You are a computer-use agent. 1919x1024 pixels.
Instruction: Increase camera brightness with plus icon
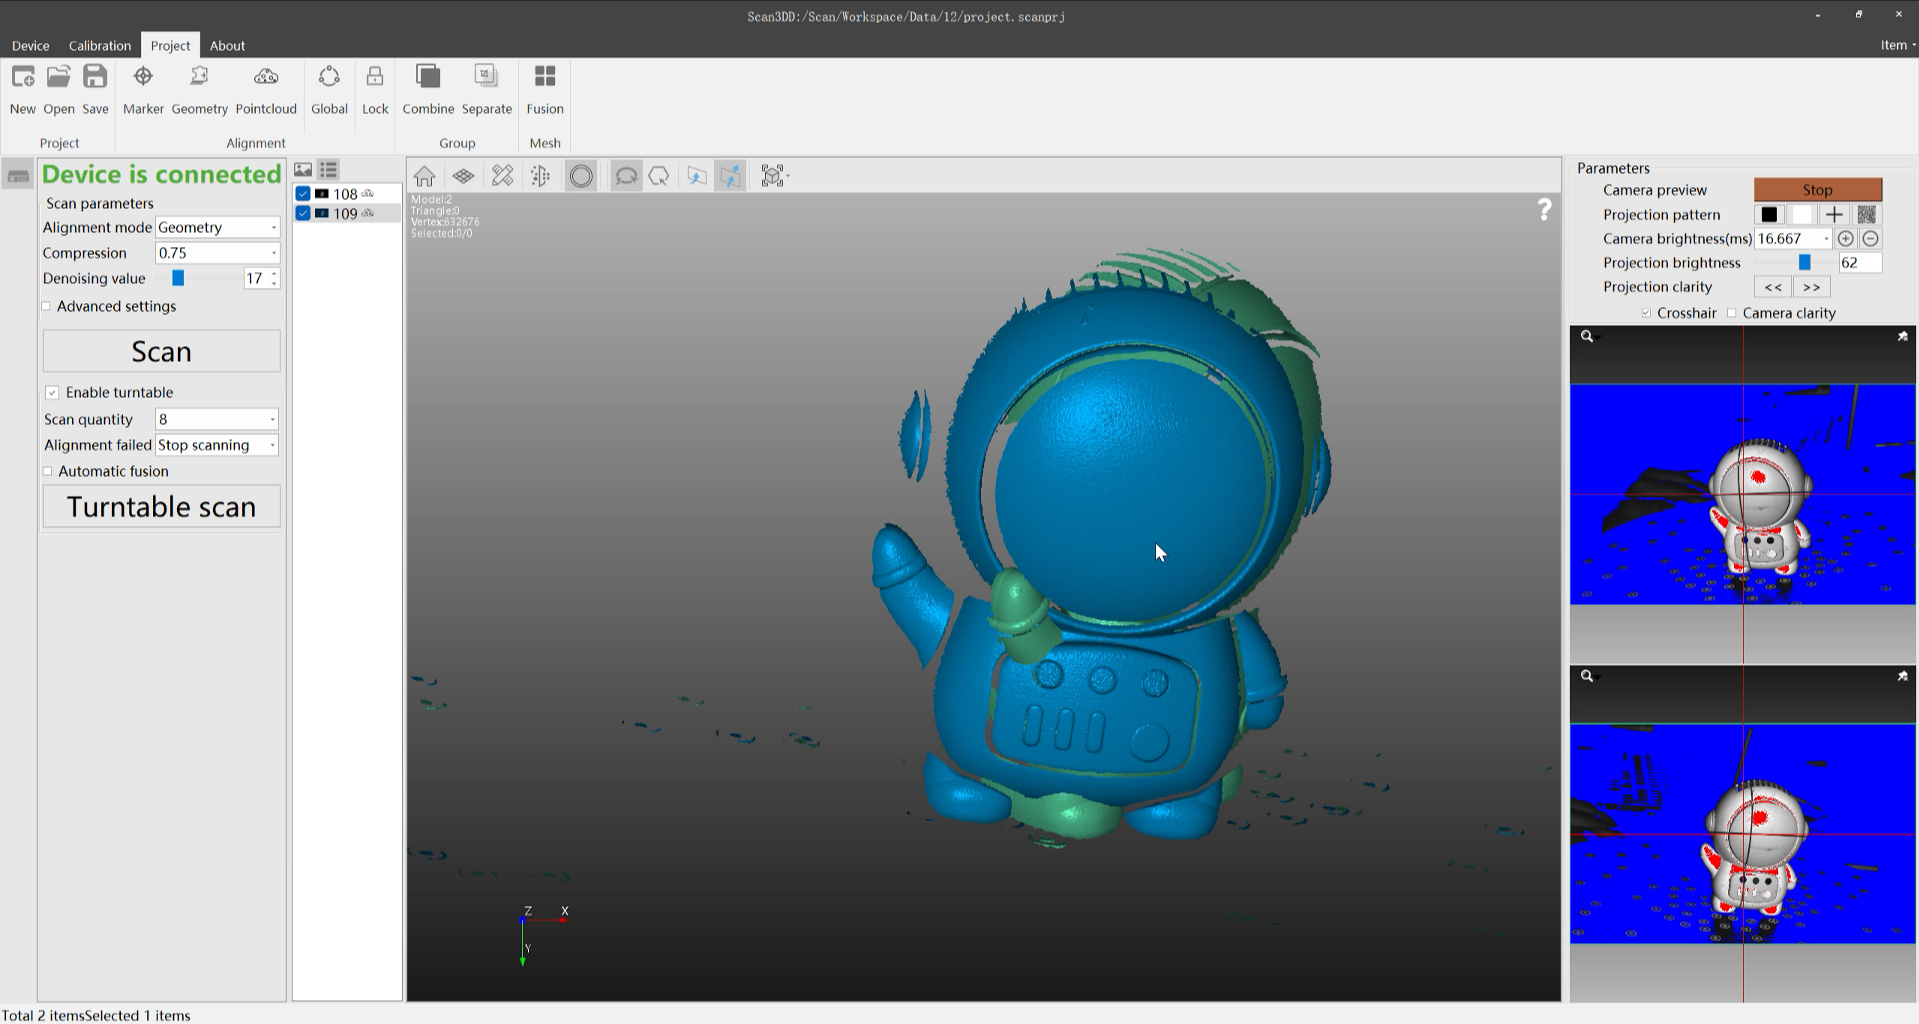pyautogui.click(x=1846, y=239)
